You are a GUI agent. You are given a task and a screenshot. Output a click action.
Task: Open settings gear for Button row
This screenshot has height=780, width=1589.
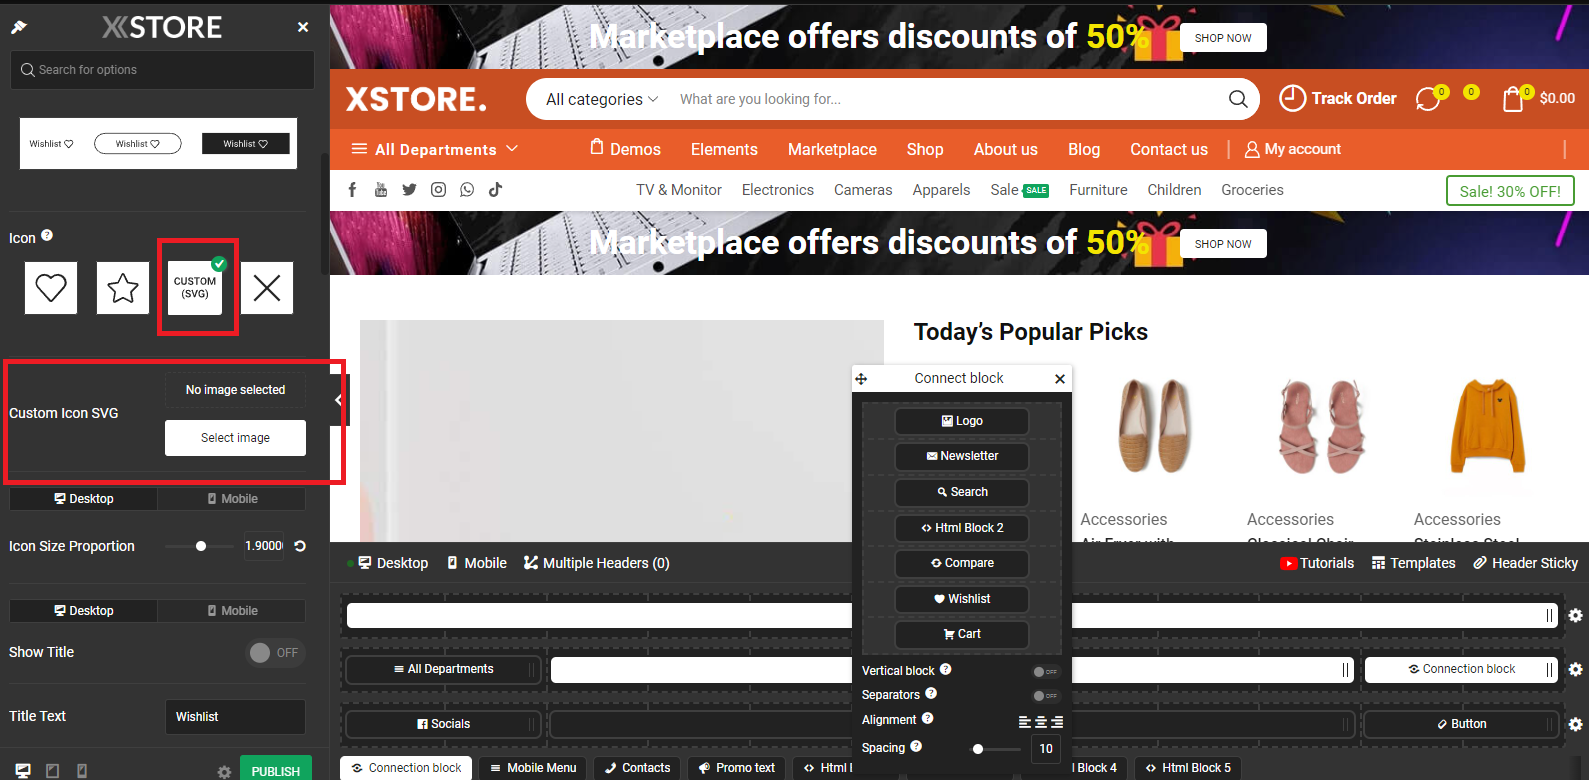[1575, 724]
